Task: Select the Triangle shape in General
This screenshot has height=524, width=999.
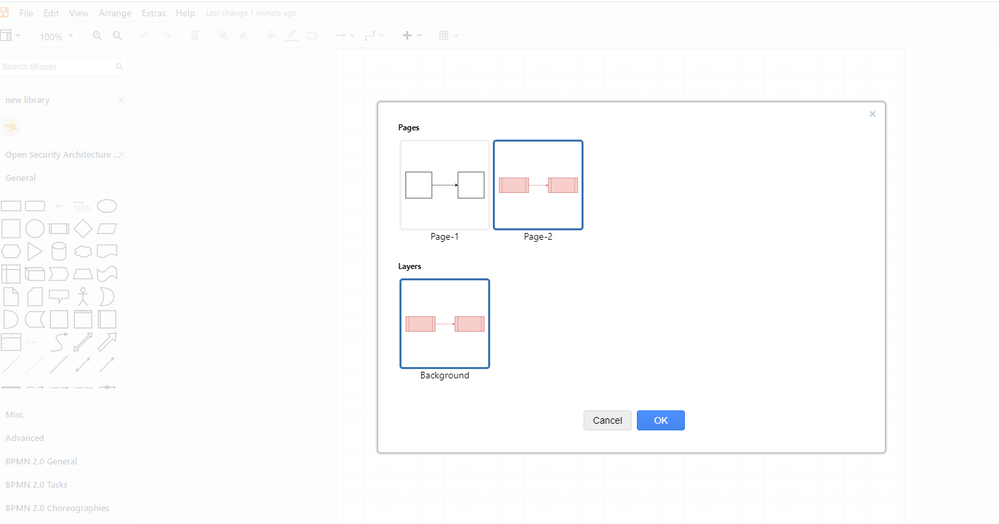Action: 34,251
